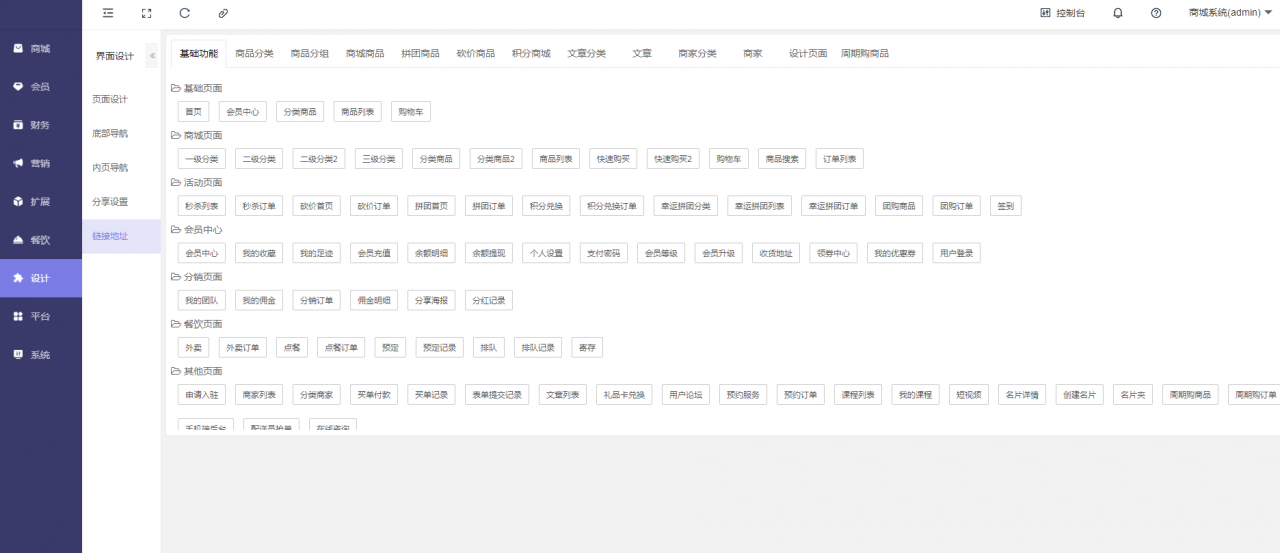1280x553 pixels.
Task: Click the 首页 link button
Action: click(x=193, y=112)
